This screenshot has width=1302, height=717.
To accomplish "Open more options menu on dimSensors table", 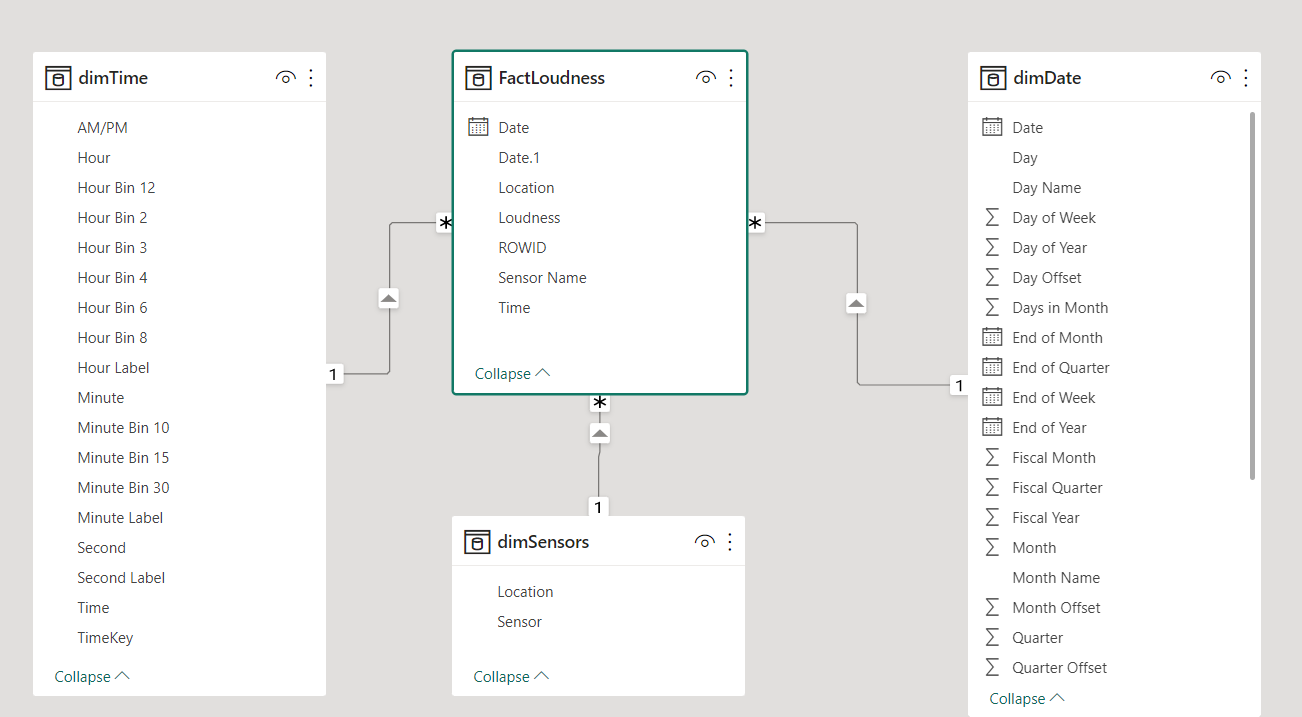I will click(x=730, y=542).
